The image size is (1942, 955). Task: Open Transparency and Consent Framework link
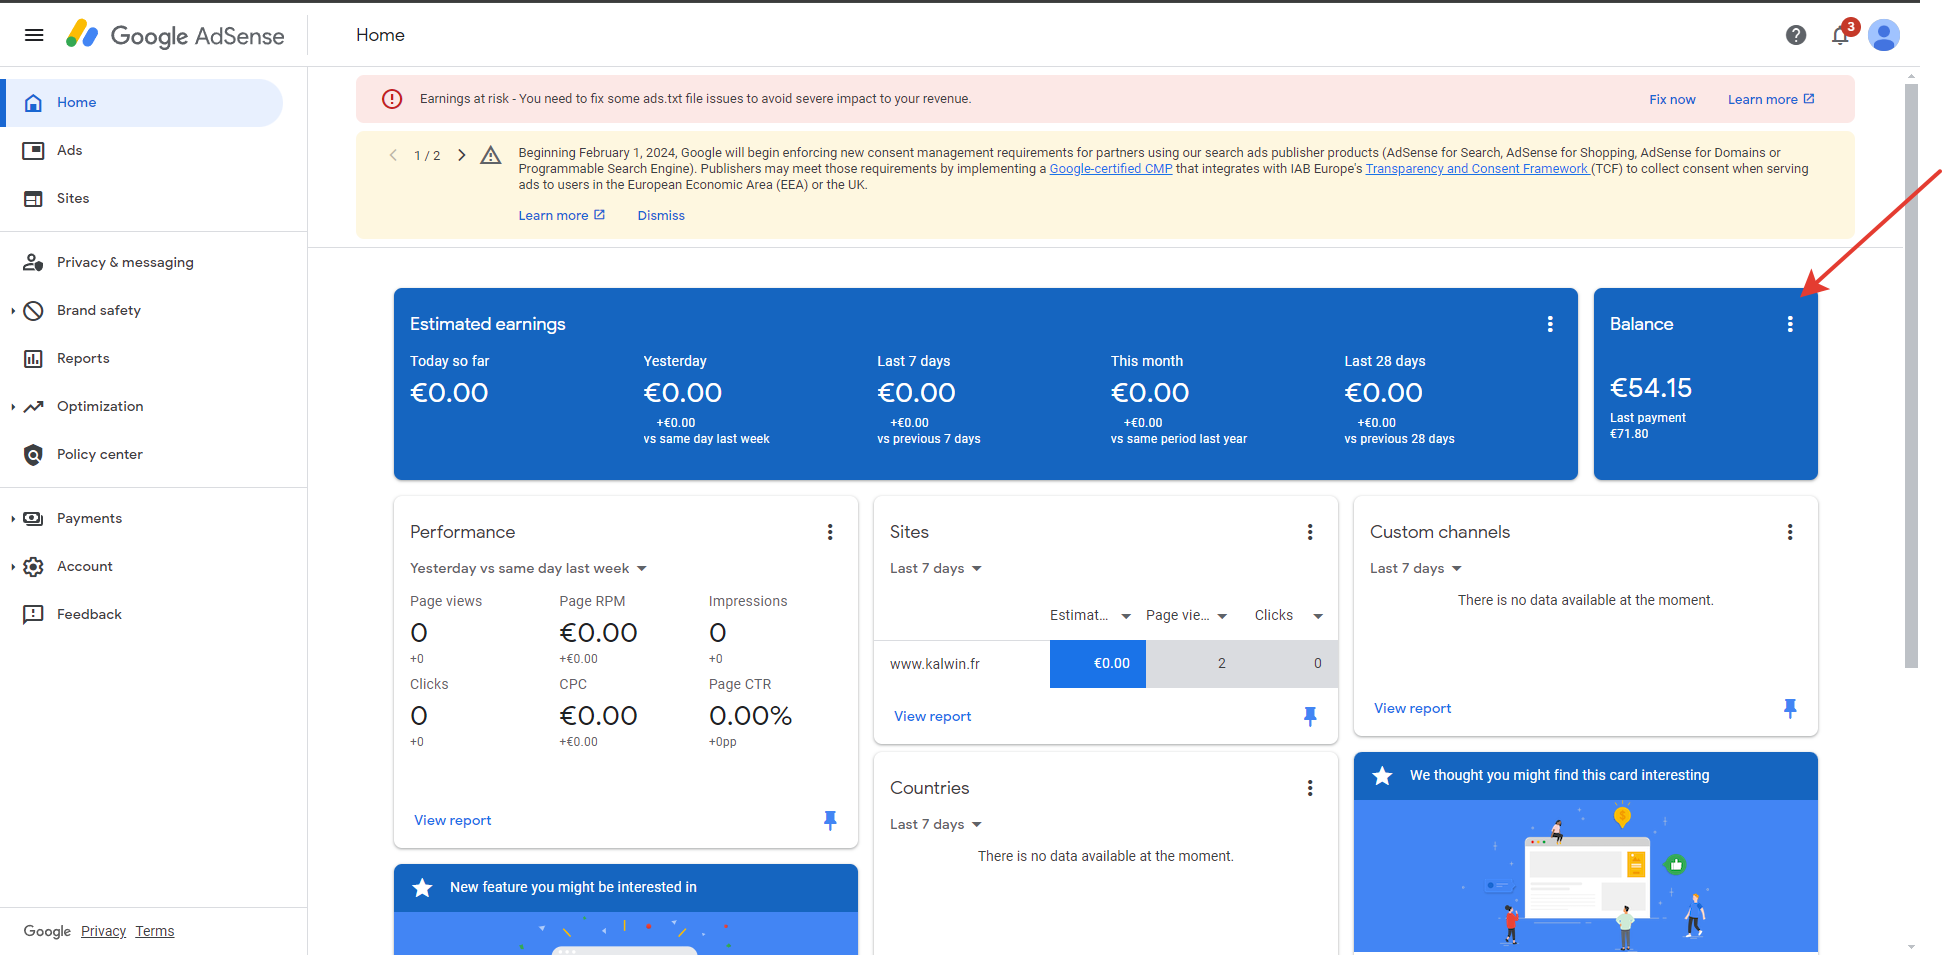pyautogui.click(x=1477, y=169)
